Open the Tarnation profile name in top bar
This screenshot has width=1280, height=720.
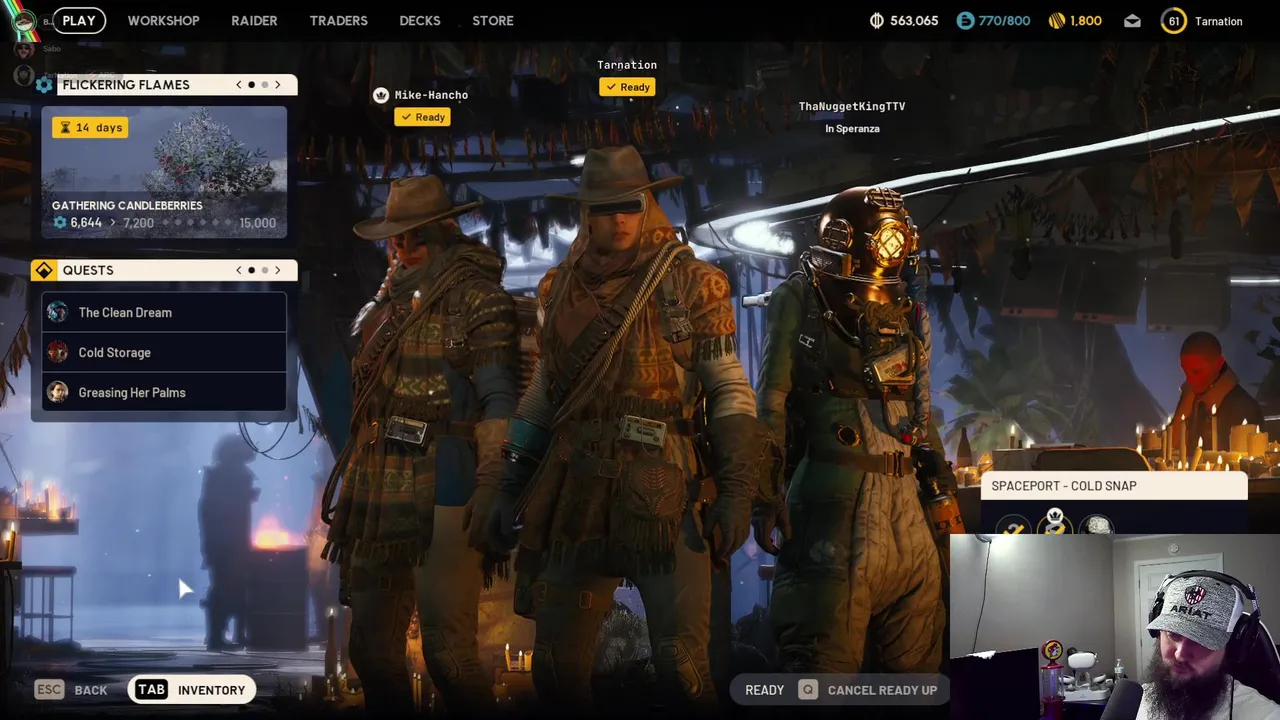[1218, 21]
